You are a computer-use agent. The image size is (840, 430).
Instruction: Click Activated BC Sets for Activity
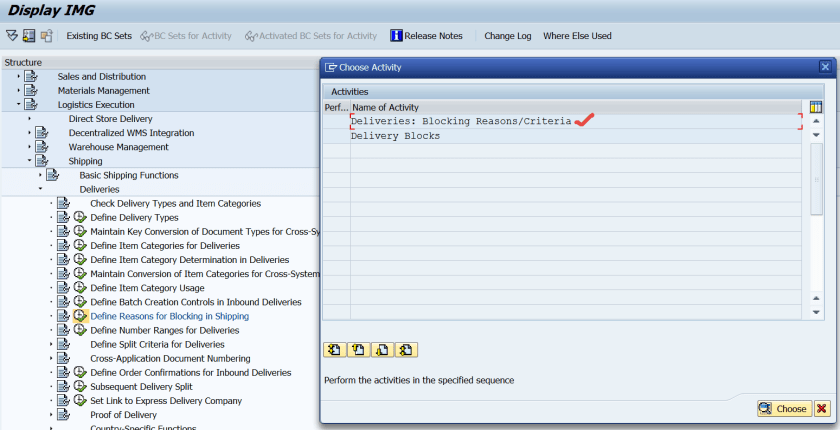pyautogui.click(x=311, y=36)
